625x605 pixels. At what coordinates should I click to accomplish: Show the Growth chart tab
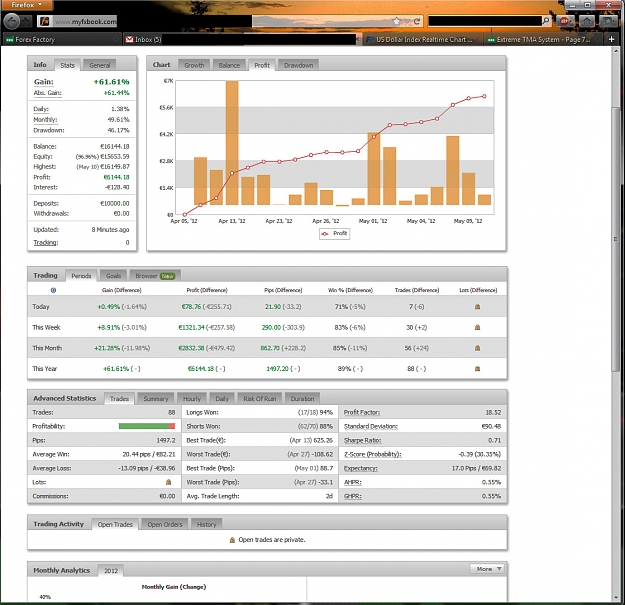click(194, 65)
